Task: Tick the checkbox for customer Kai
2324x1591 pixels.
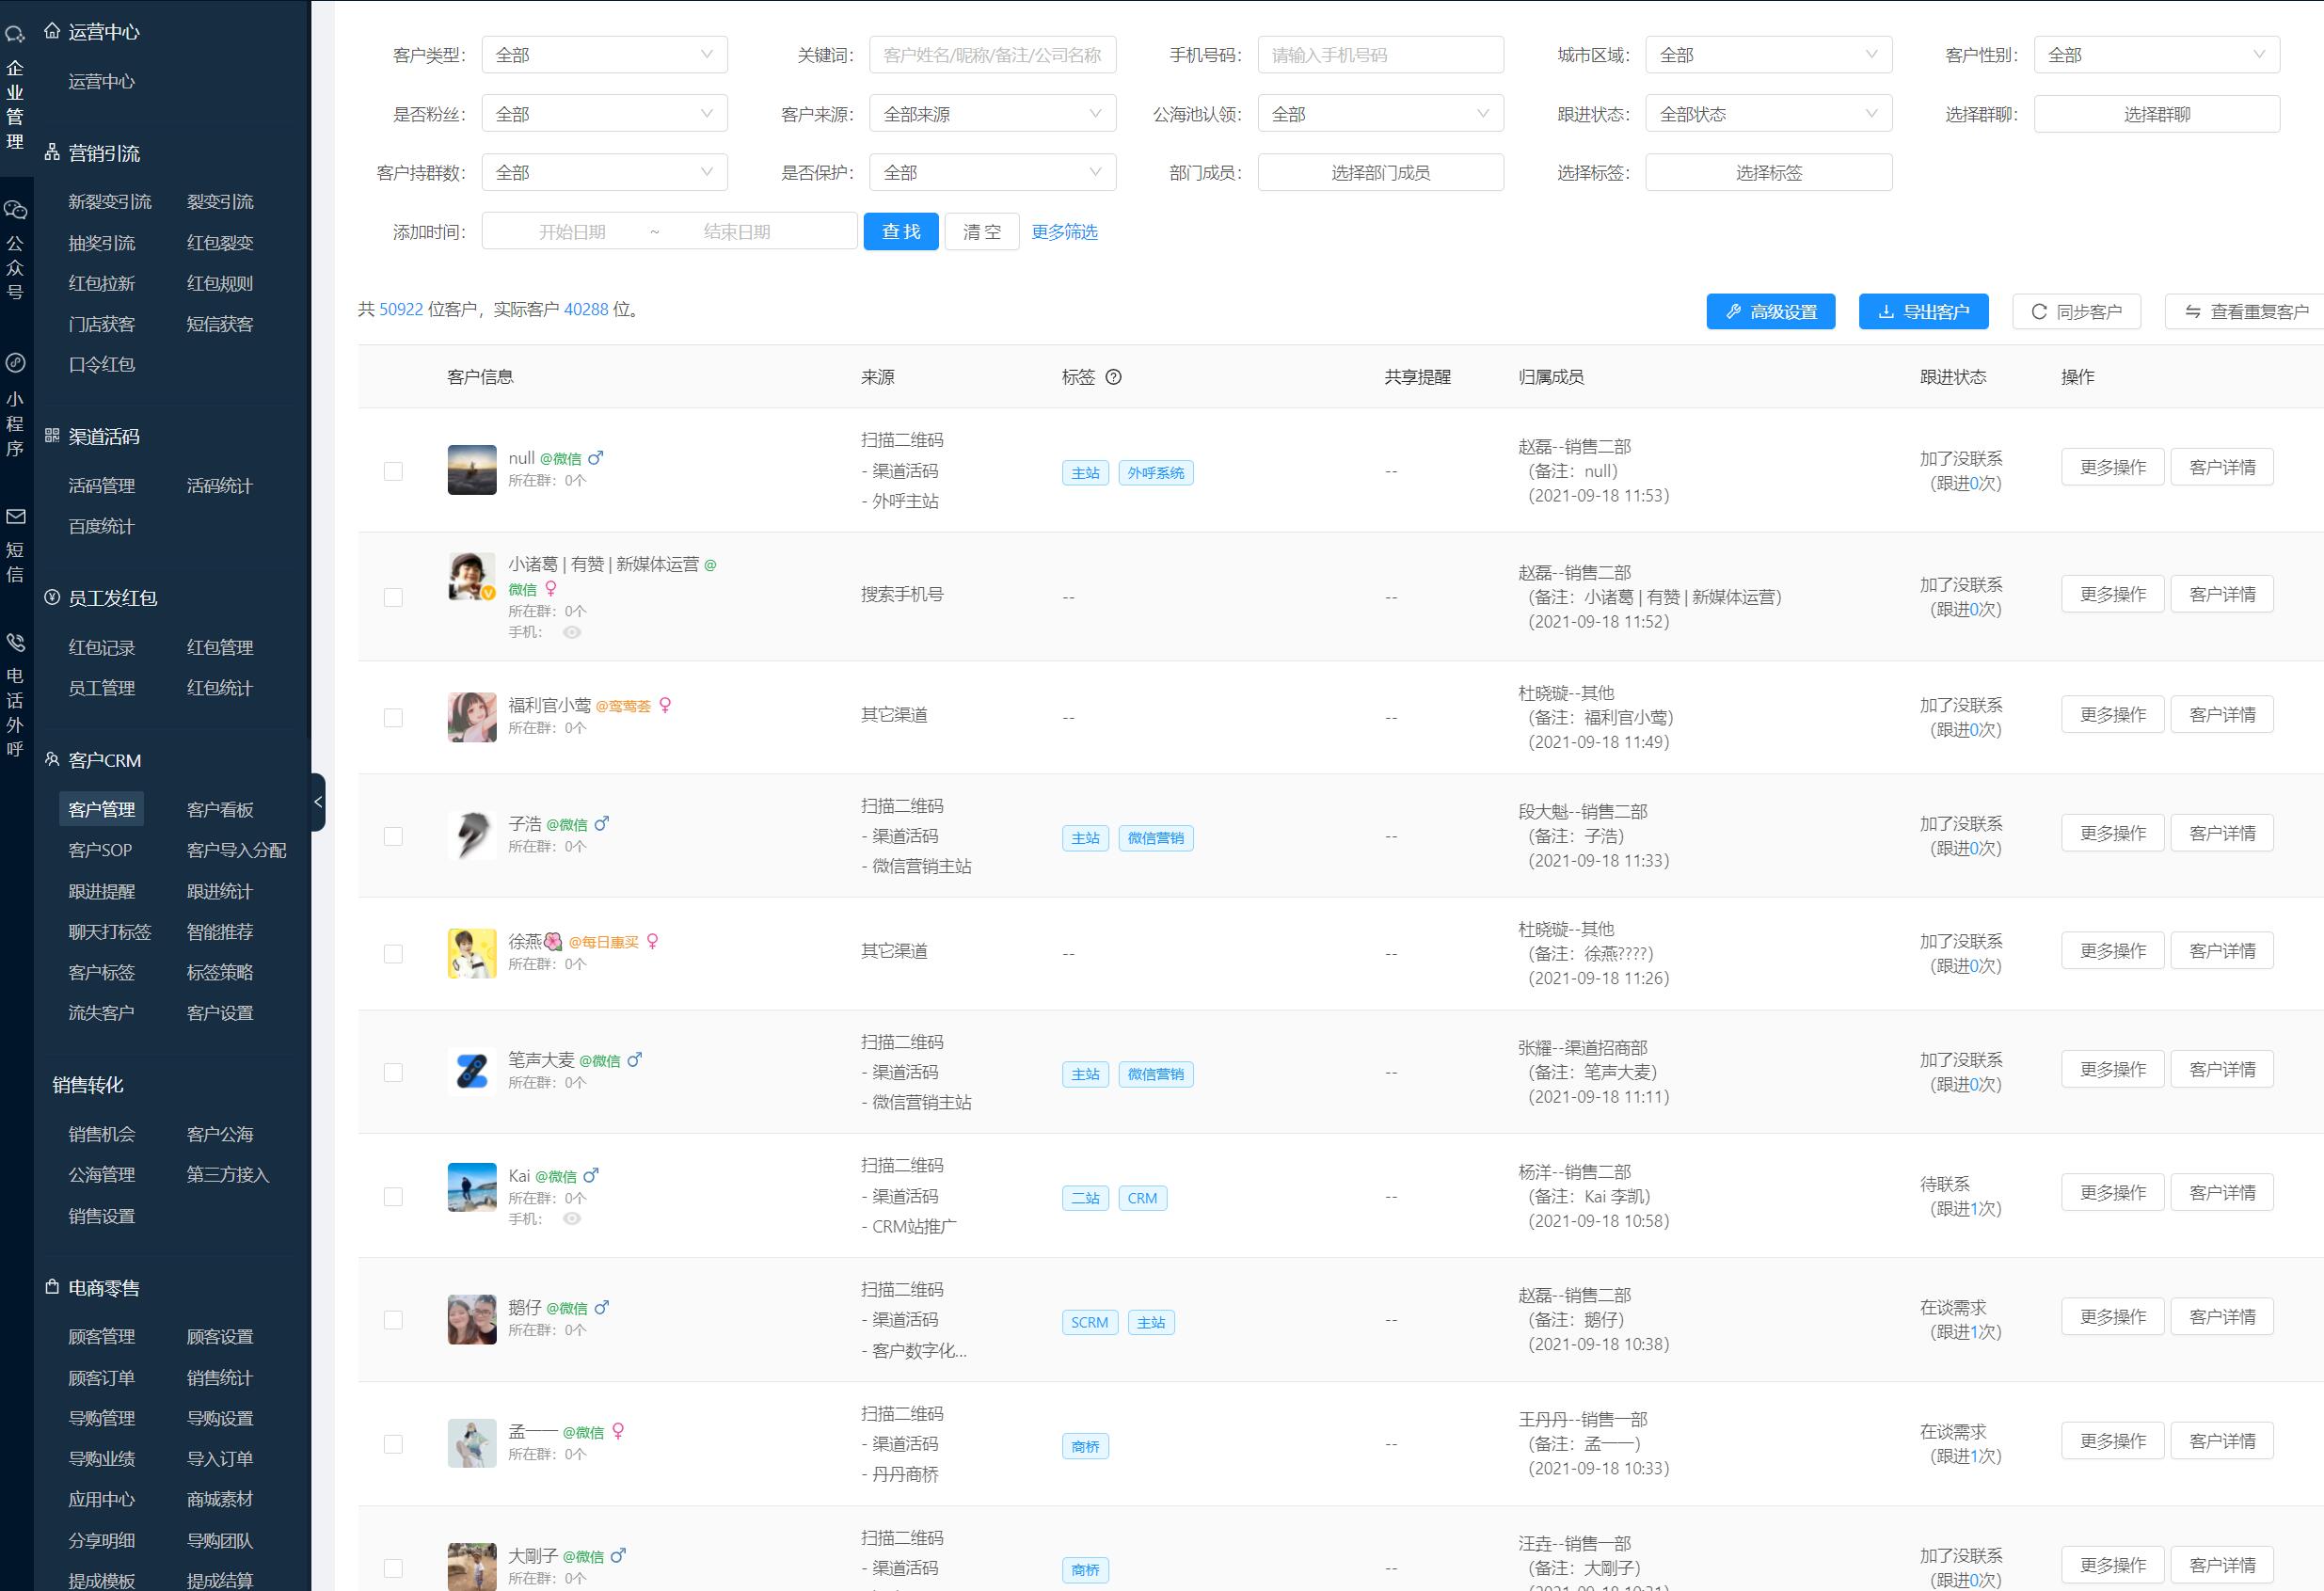Action: tap(393, 1197)
